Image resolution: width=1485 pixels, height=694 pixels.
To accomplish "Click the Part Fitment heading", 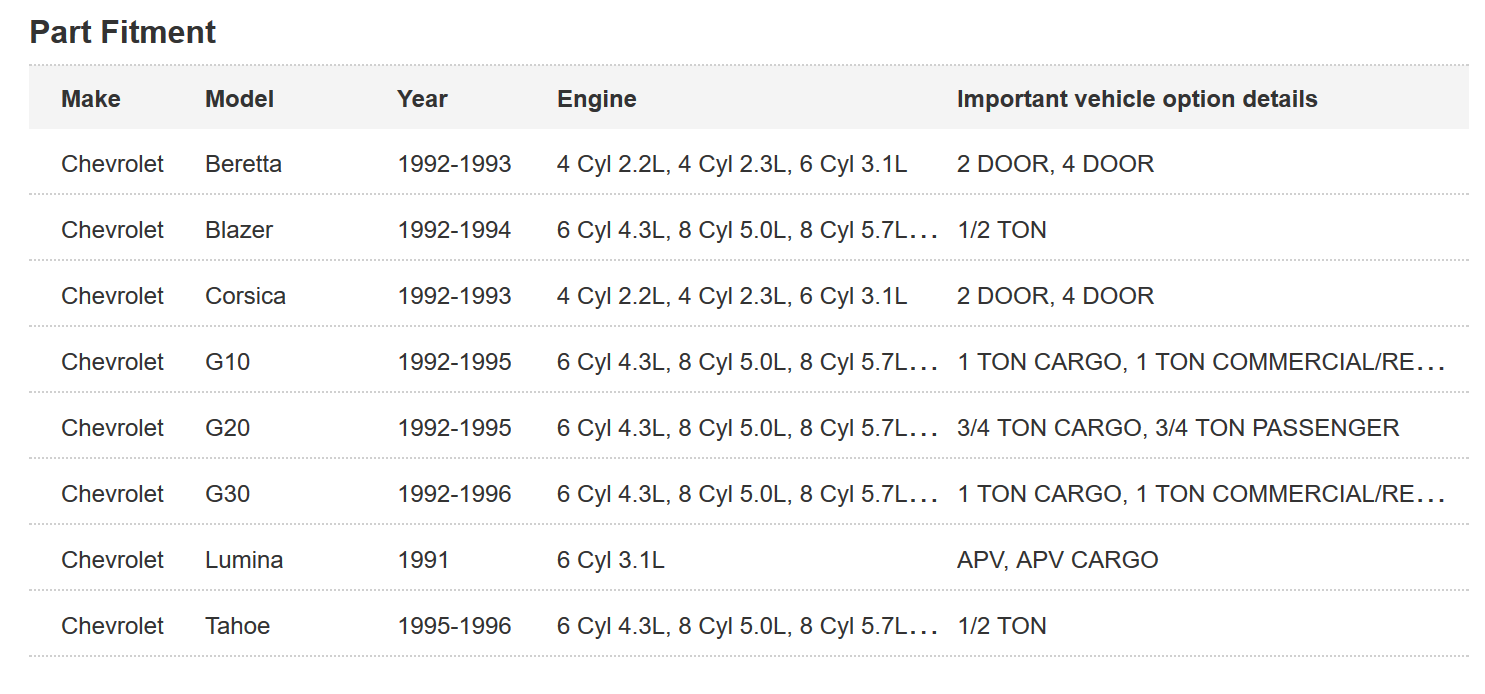I will 122,32.
